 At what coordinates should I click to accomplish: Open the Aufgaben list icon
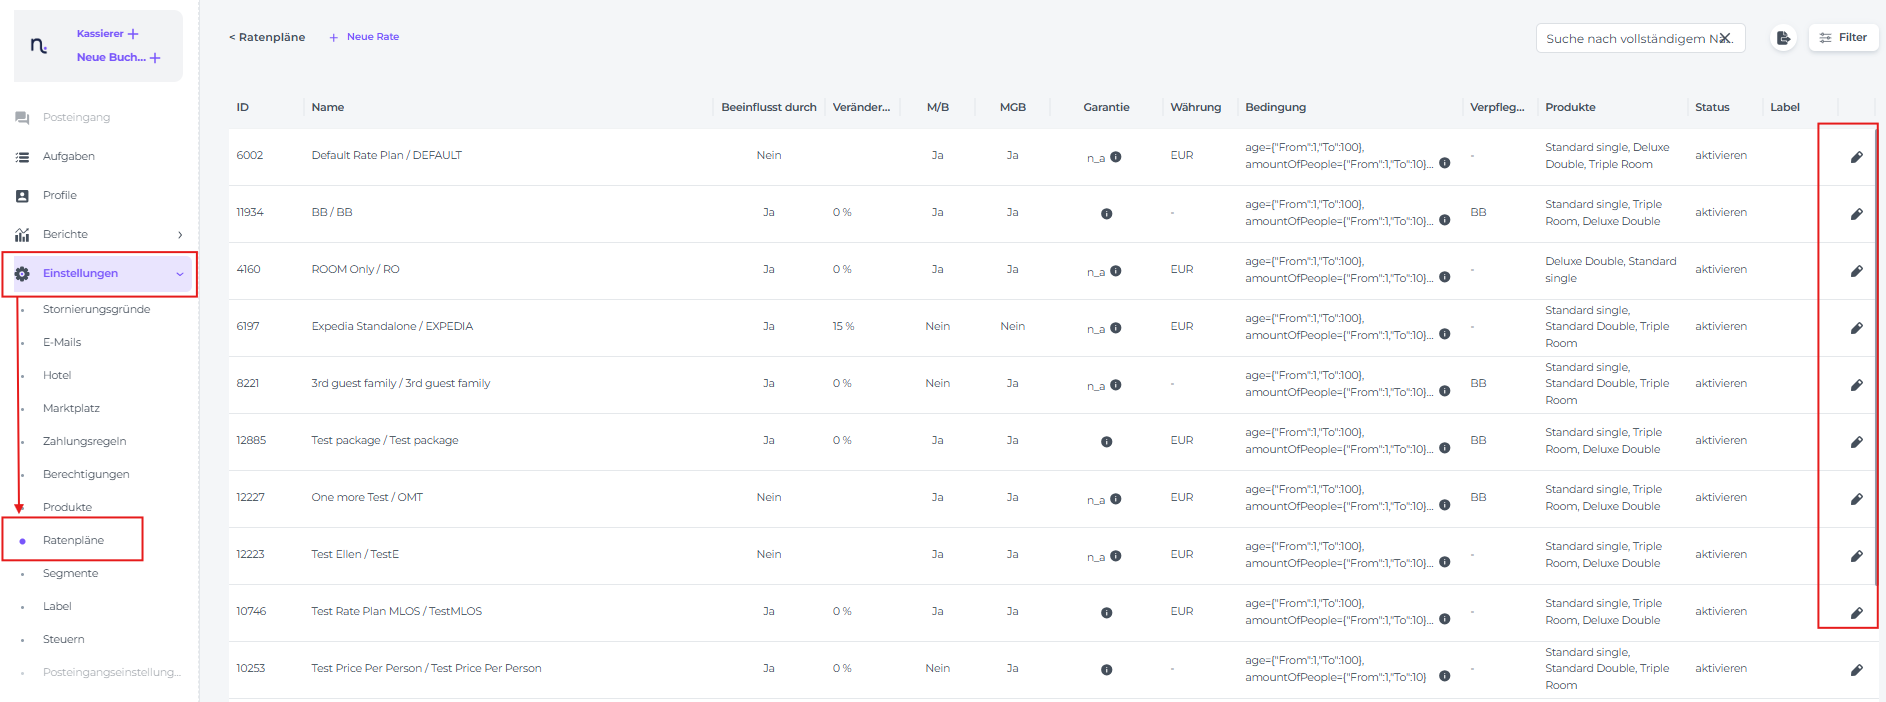[22, 157]
